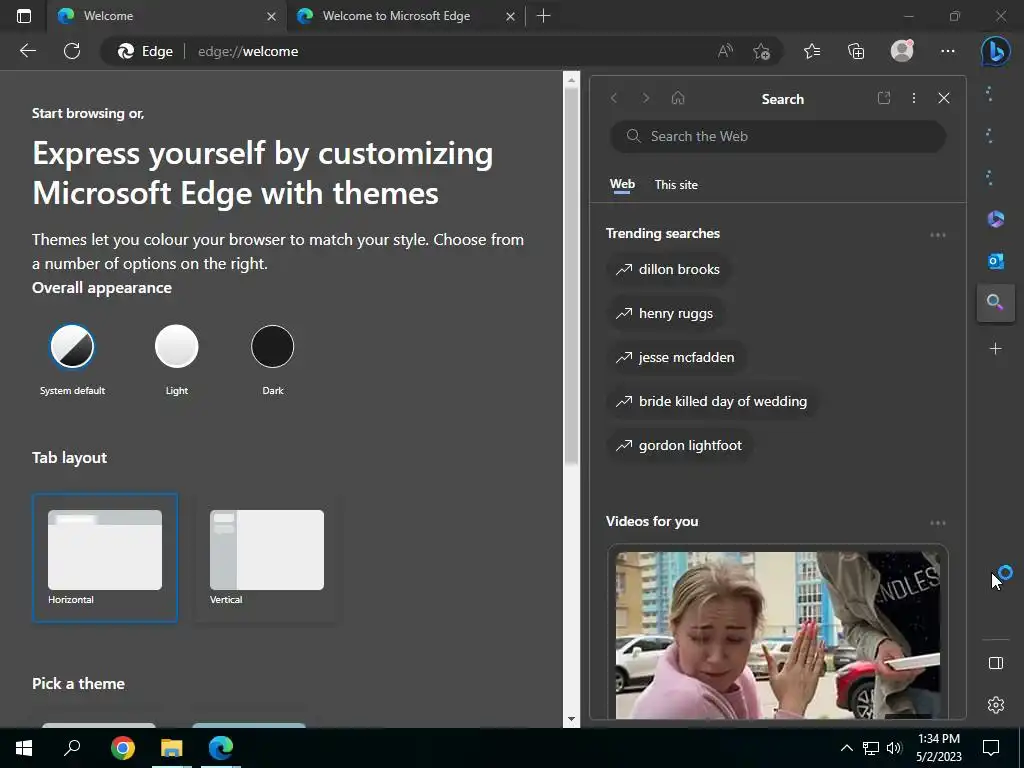Search trending topic gordon lightfoot
Screen dimensions: 1024x768
(679, 445)
